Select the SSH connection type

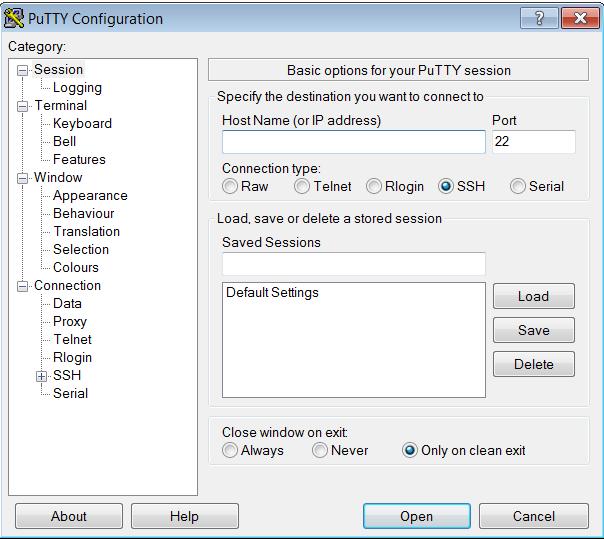coord(445,186)
